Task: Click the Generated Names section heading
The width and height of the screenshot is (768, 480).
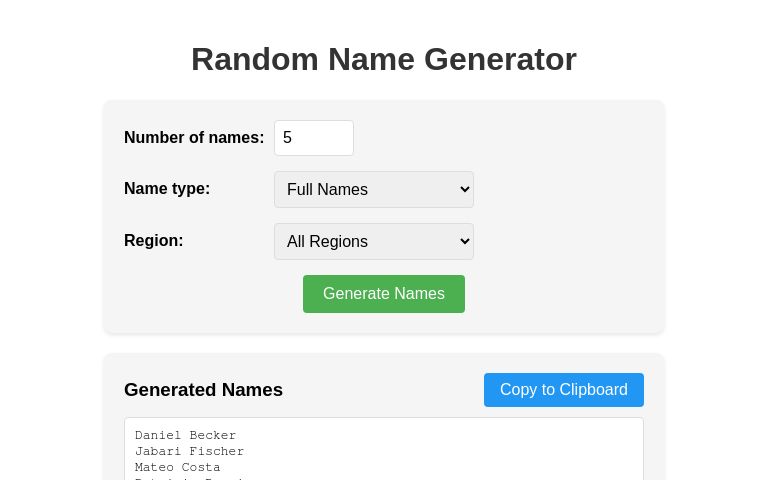Action: coord(203,390)
